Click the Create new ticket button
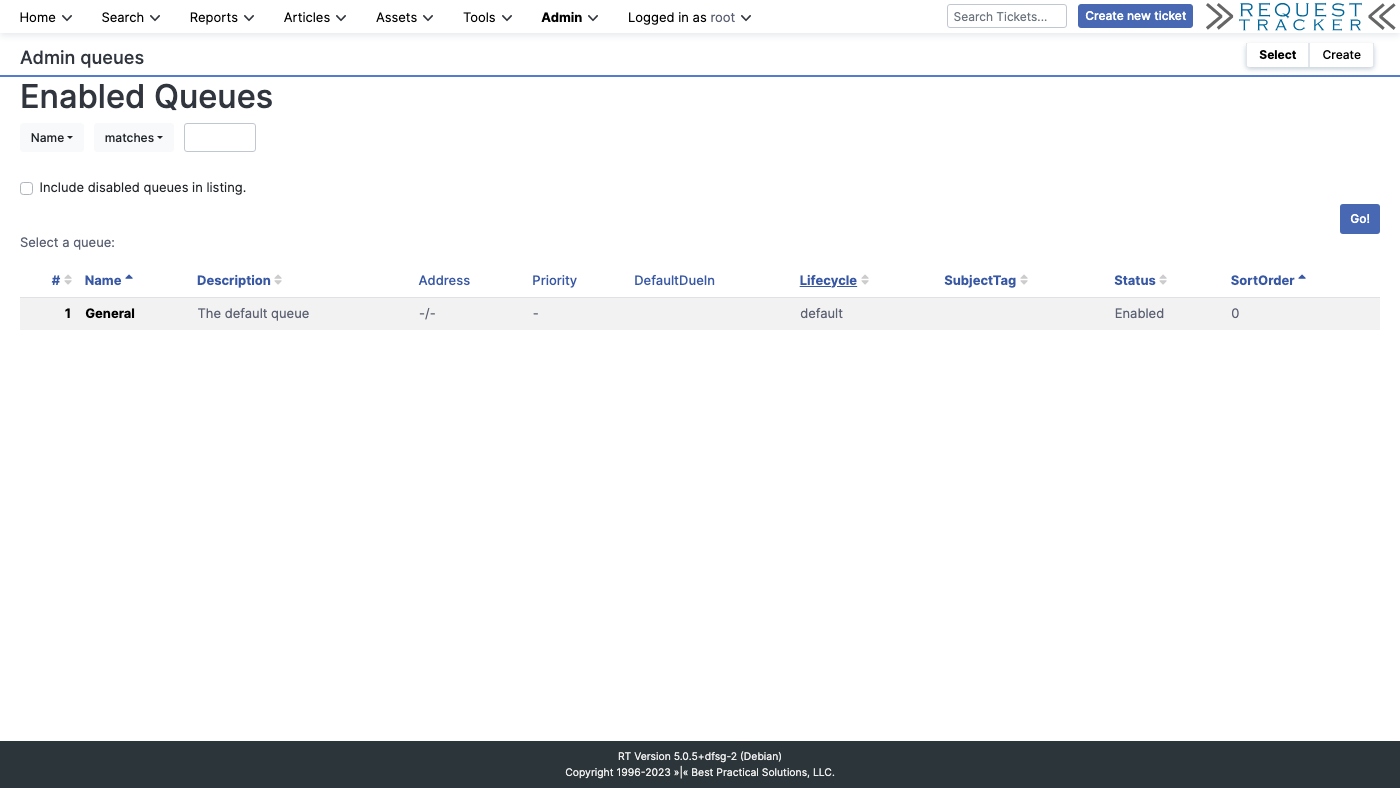The image size is (1400, 788). pos(1135,16)
